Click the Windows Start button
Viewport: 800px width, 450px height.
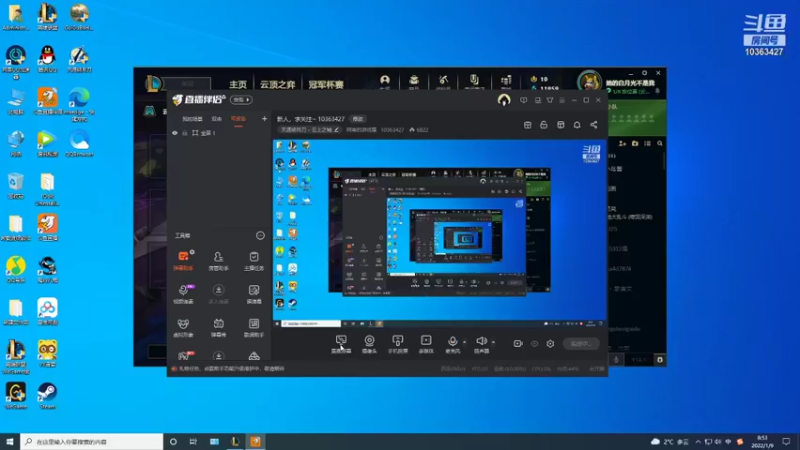(10, 441)
